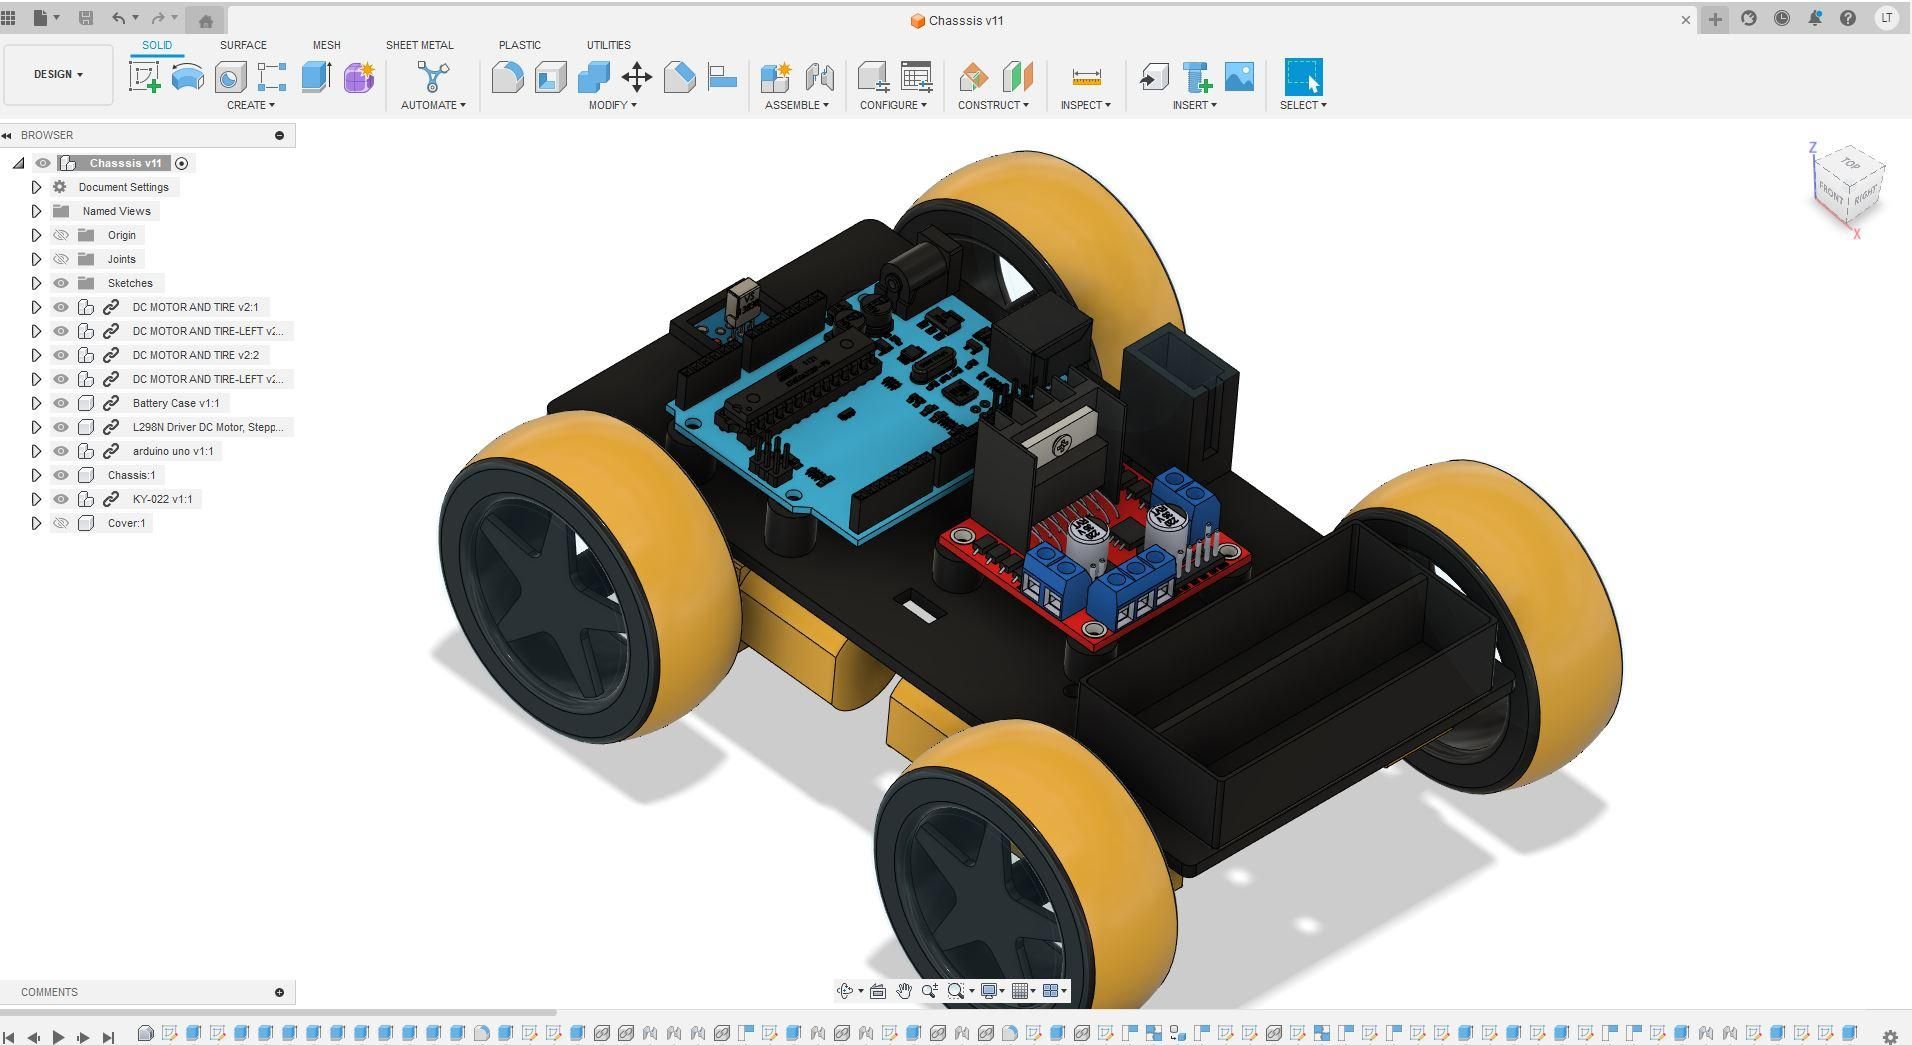Open the UTILITIES ribbon tab
This screenshot has width=1912, height=1045.
[608, 45]
